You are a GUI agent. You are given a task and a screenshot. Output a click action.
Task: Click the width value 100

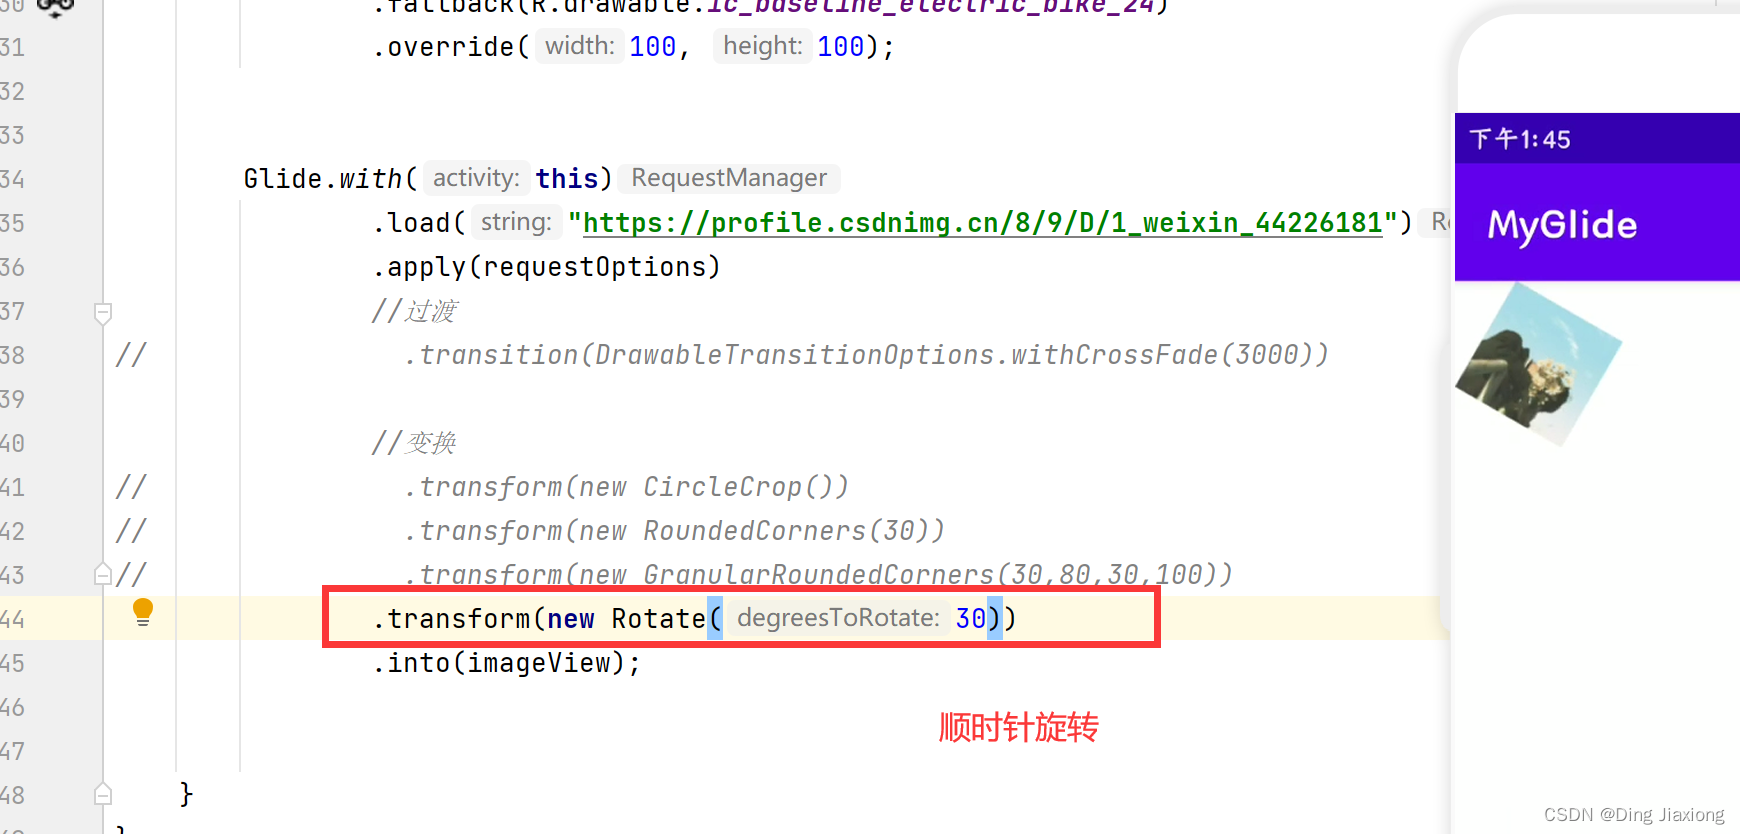tap(653, 46)
